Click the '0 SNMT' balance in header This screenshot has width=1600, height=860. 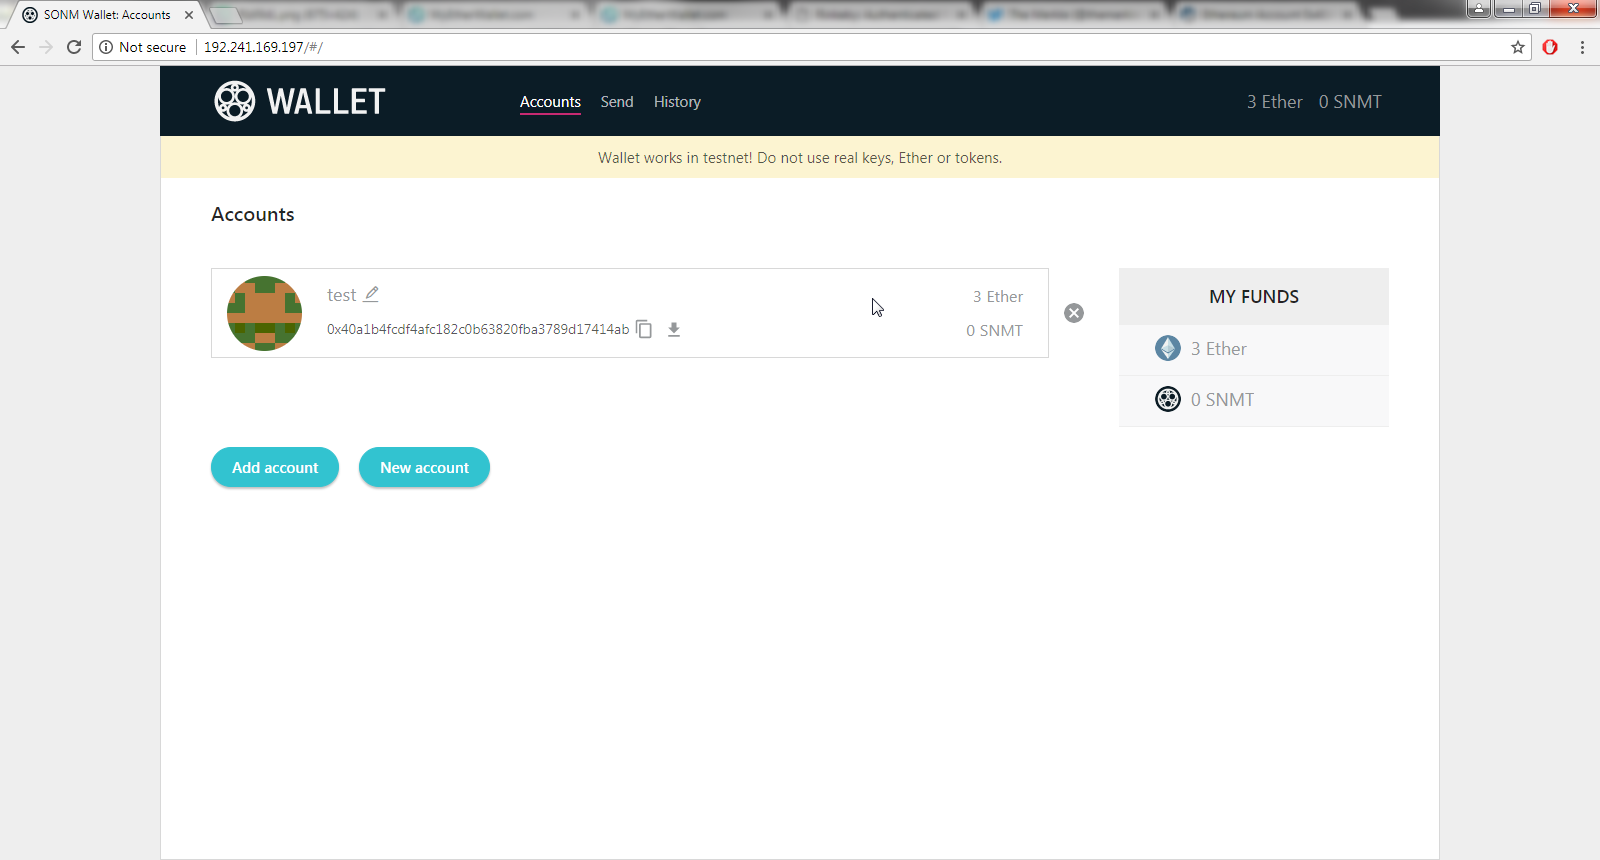(x=1350, y=102)
